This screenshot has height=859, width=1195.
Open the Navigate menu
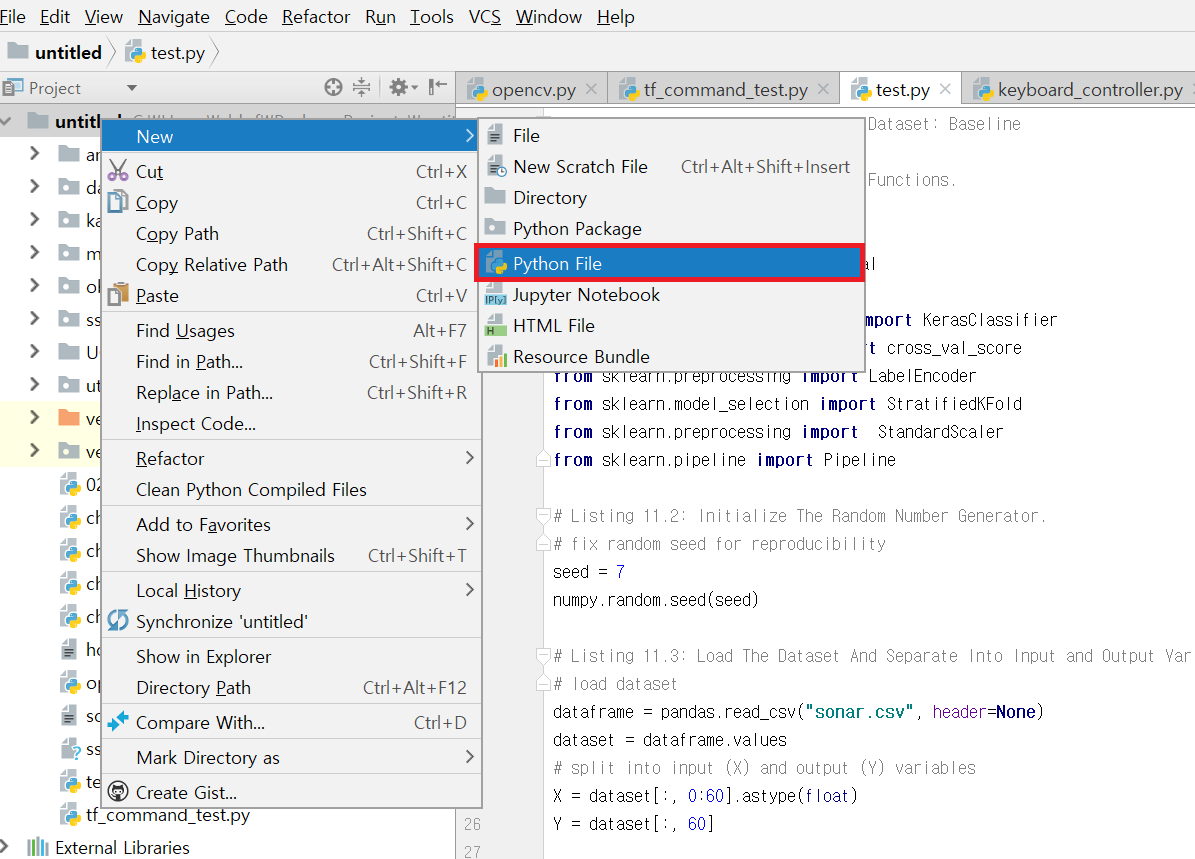point(174,17)
